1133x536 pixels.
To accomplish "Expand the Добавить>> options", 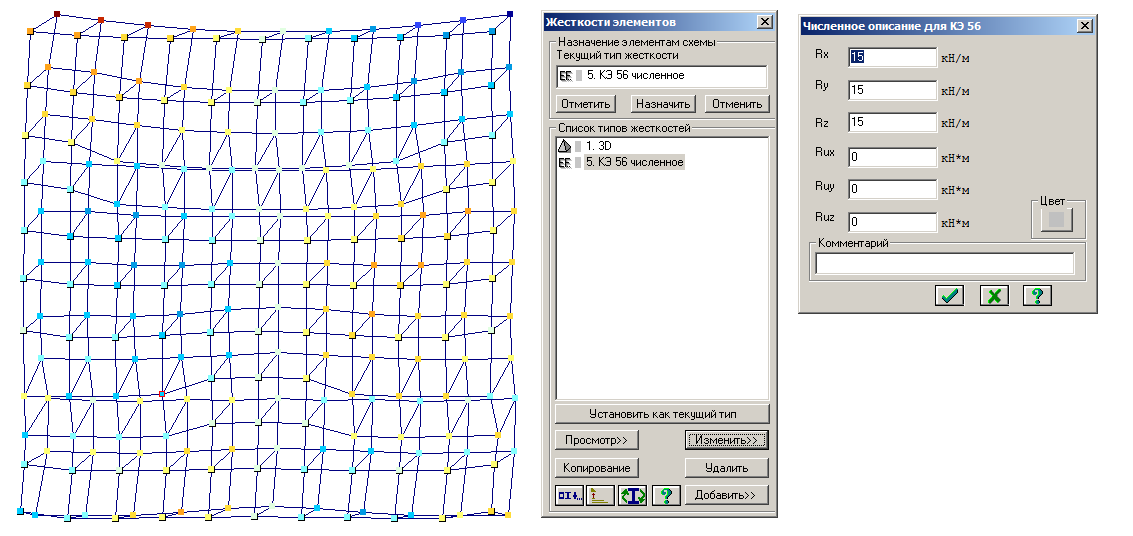I will click(x=726, y=496).
